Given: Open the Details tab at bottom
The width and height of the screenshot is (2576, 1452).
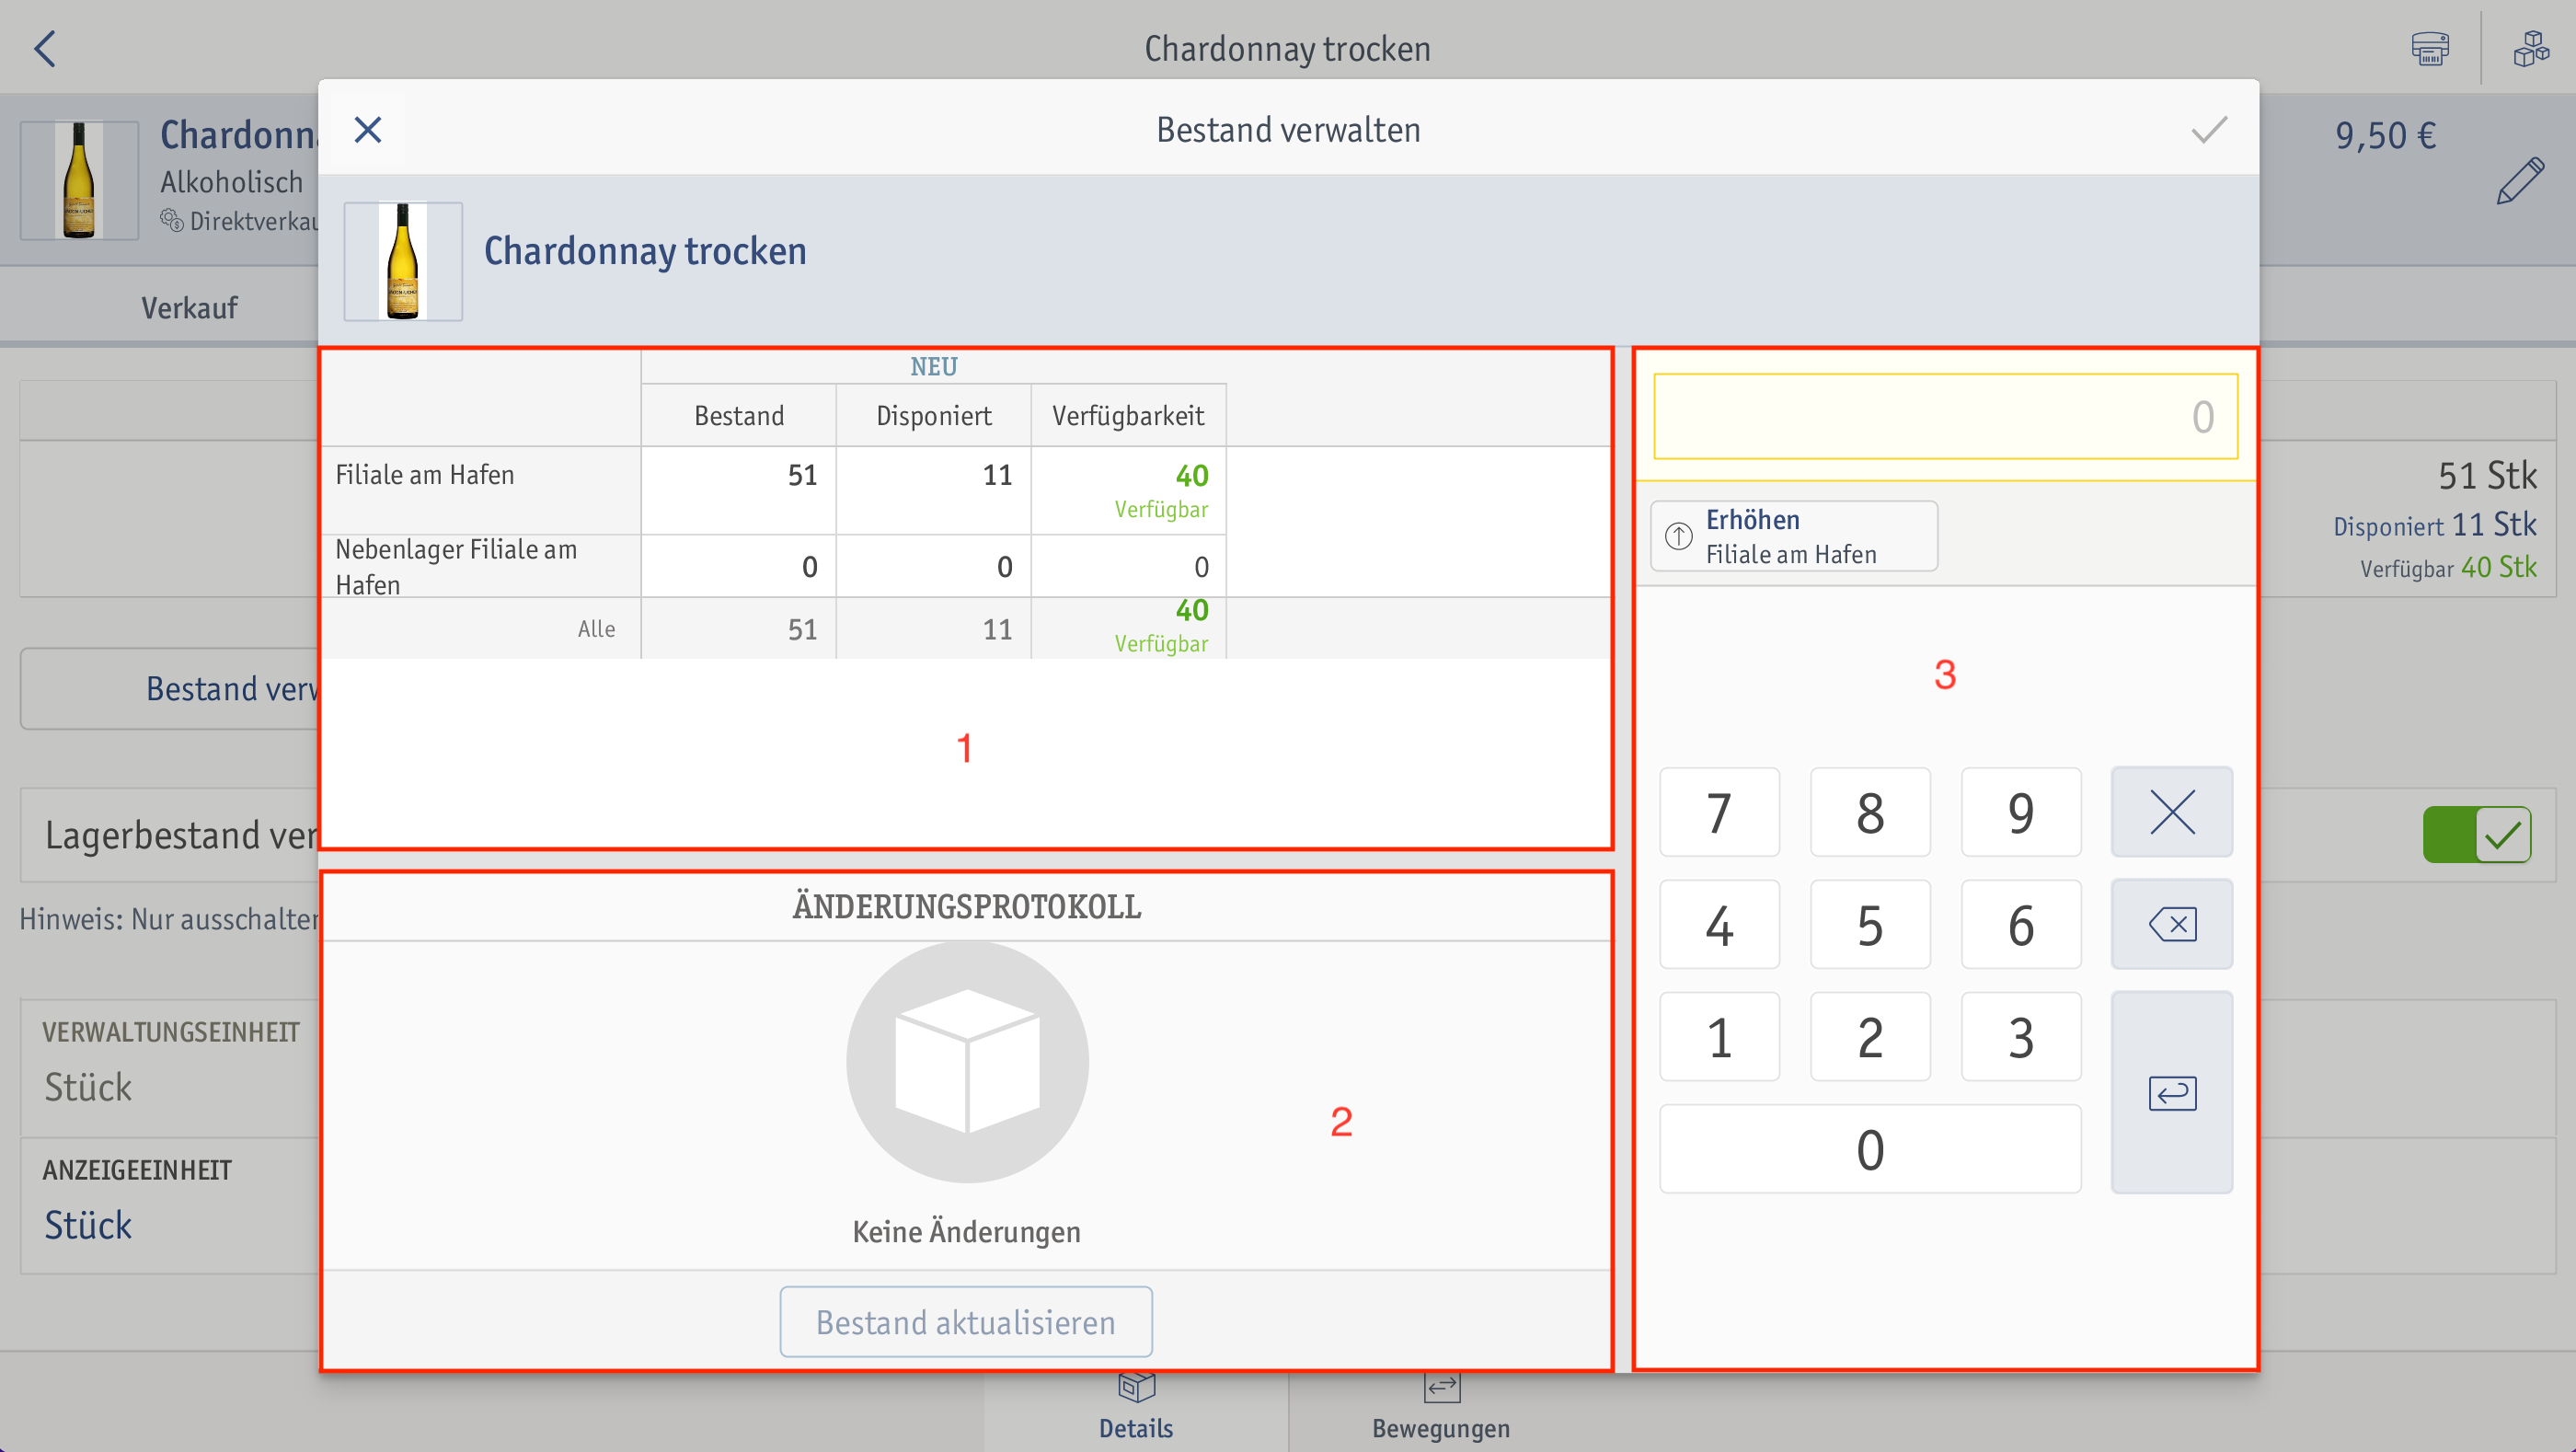Looking at the screenshot, I should [1136, 1410].
